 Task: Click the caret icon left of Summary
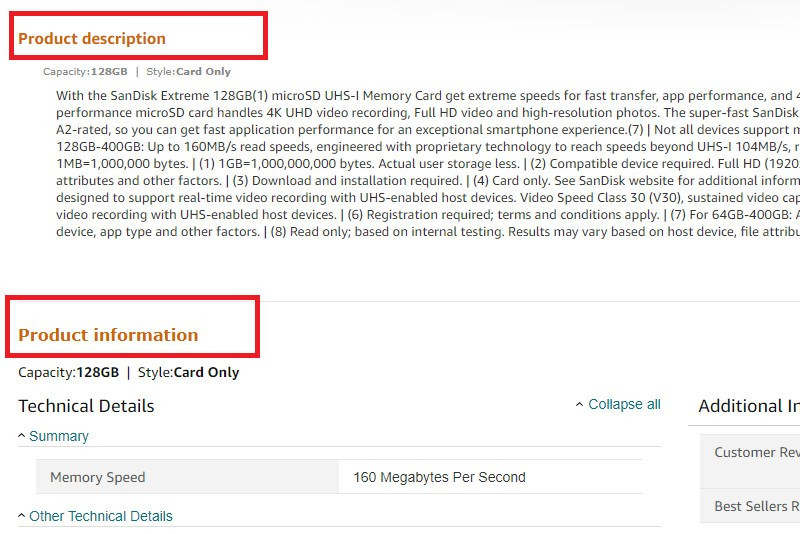click(x=22, y=436)
